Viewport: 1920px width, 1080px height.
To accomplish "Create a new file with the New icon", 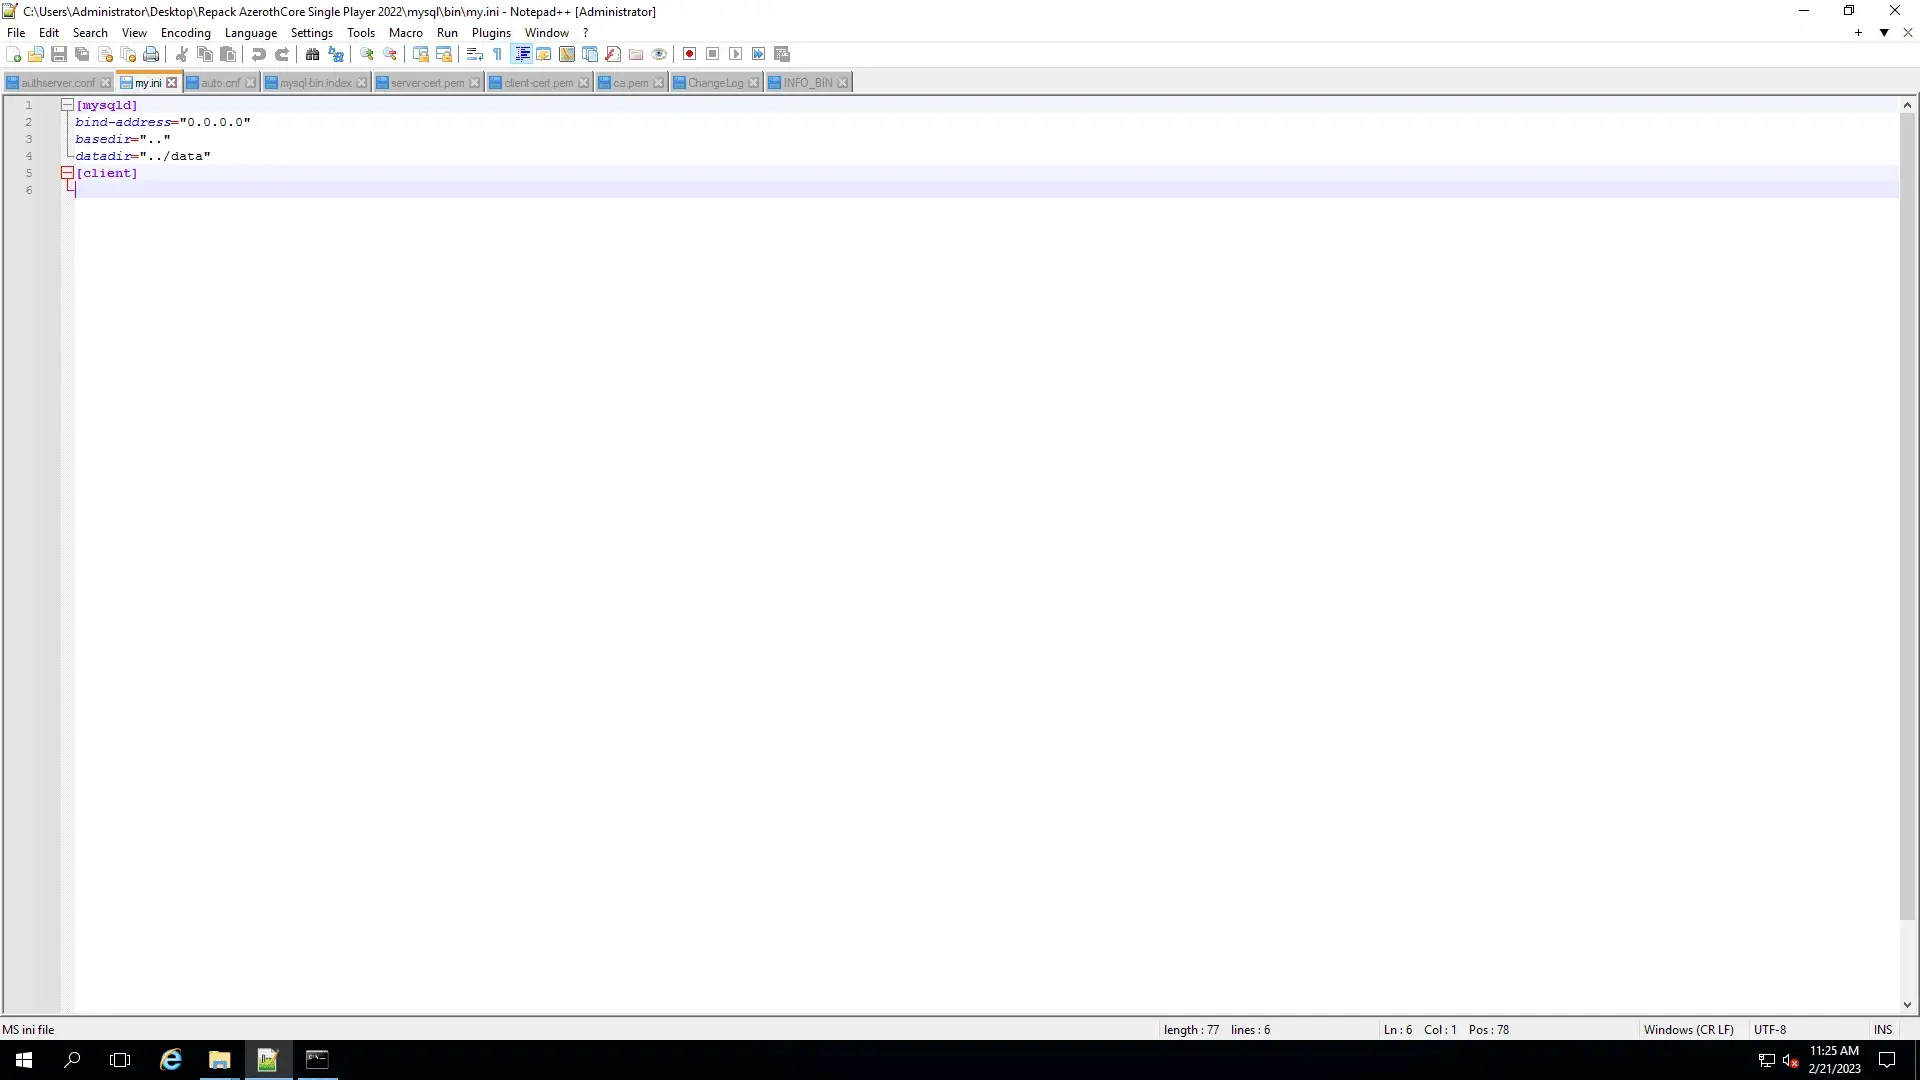I will [x=14, y=54].
